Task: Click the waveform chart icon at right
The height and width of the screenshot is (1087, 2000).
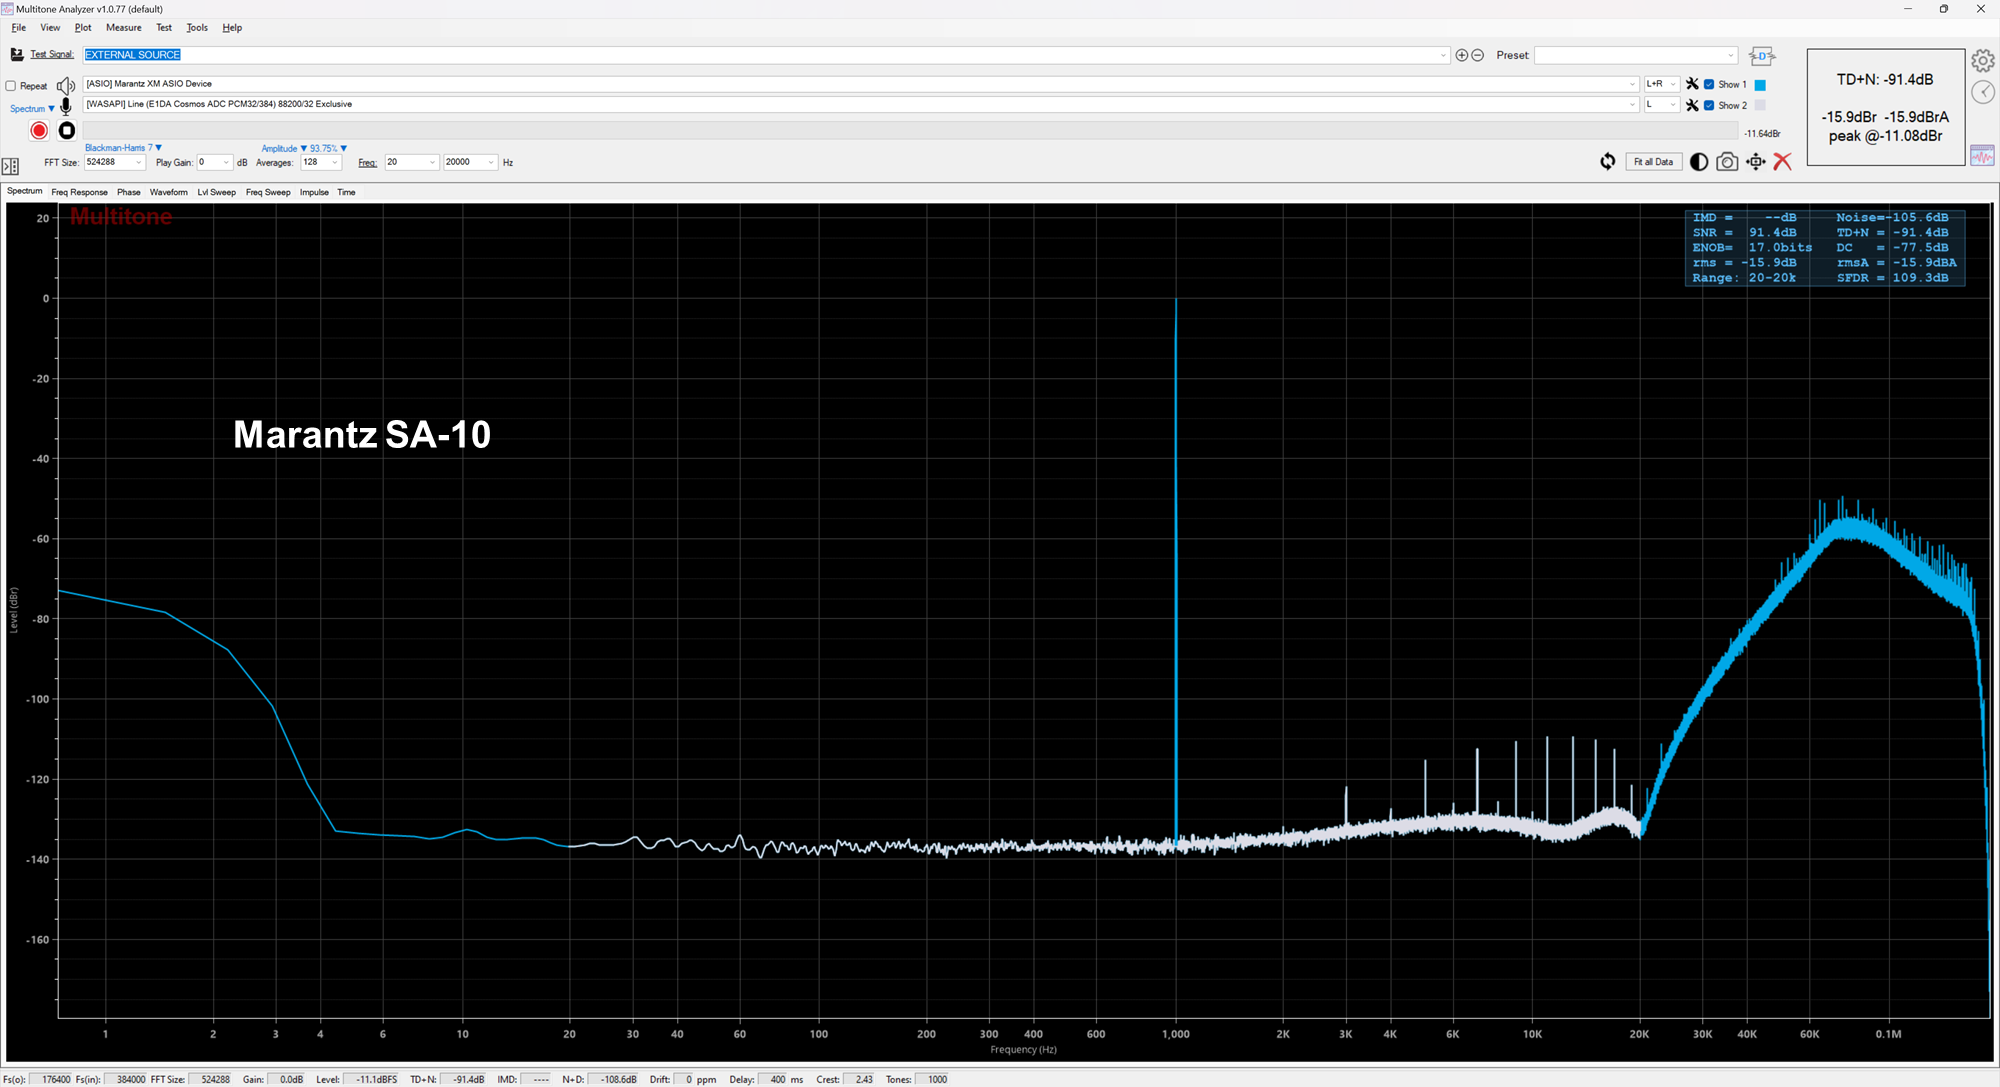Action: point(1983,155)
